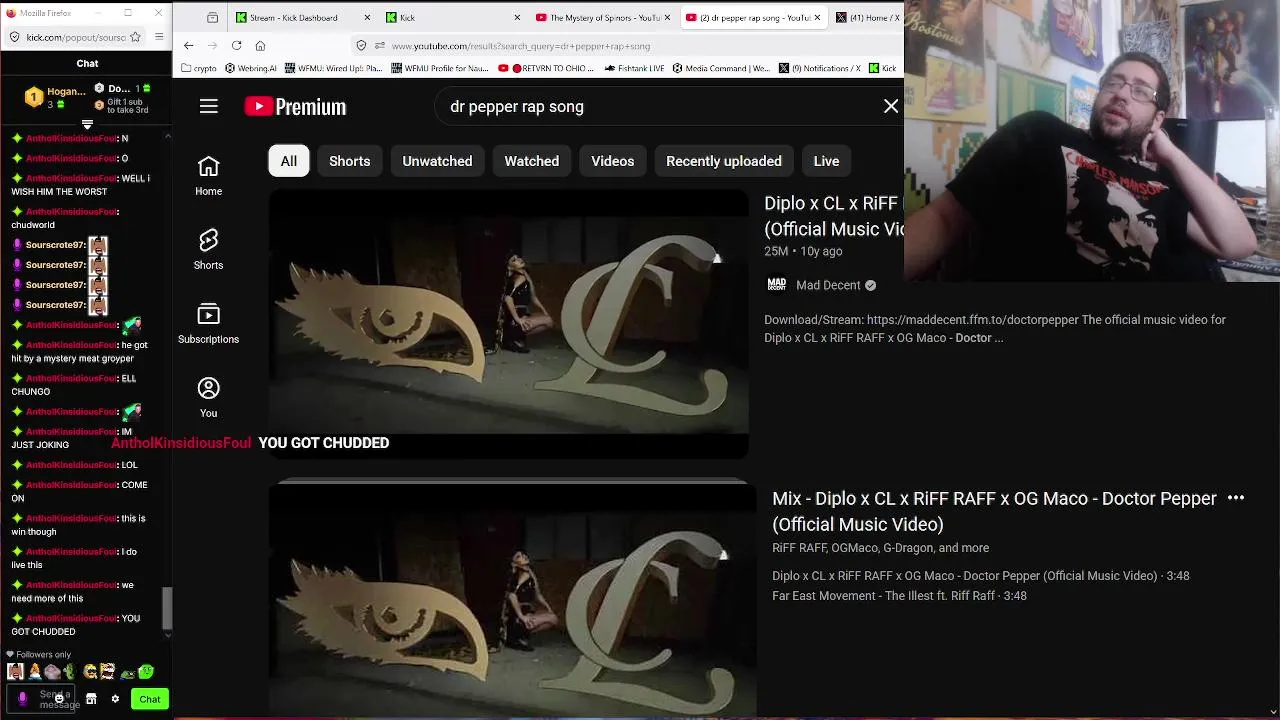The width and height of the screenshot is (1280, 720).
Task: Filter results by Videos
Action: pos(612,161)
